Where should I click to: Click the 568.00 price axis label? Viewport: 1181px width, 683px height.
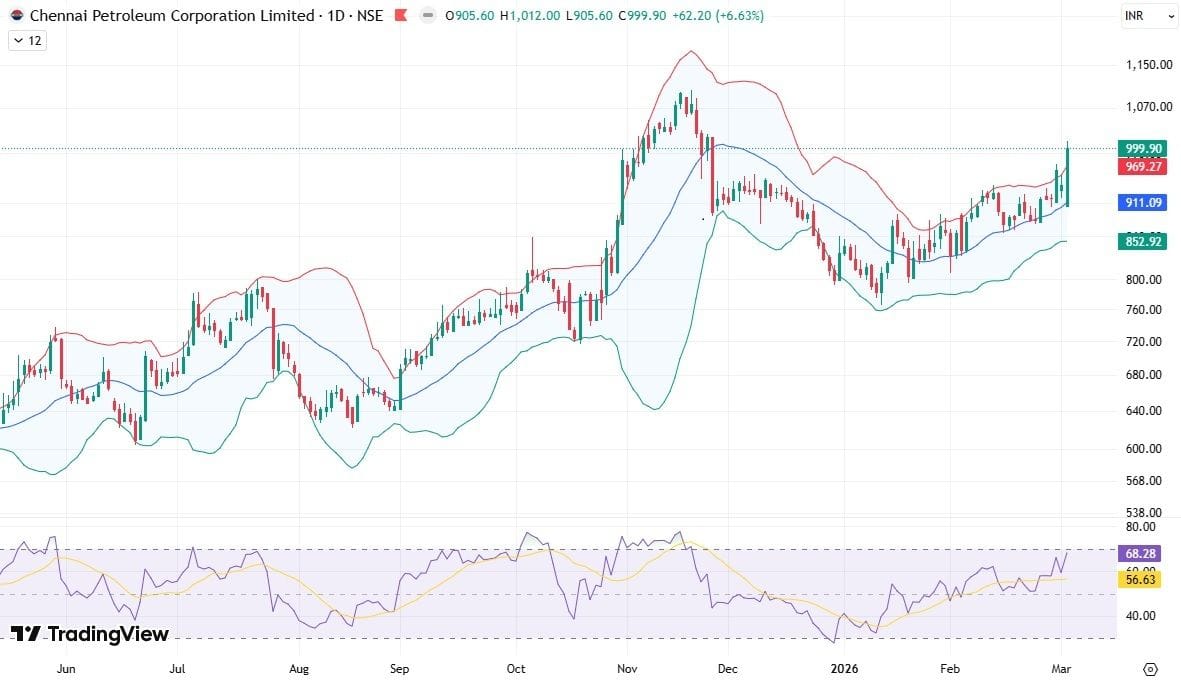(1143, 480)
